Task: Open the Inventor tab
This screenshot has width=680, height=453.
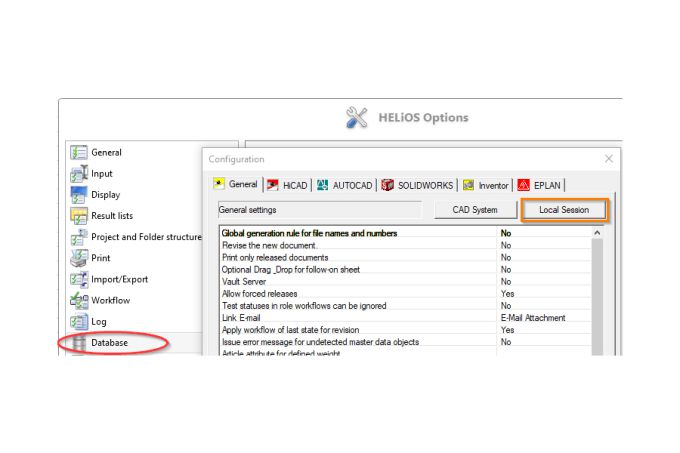Action: tap(485, 186)
